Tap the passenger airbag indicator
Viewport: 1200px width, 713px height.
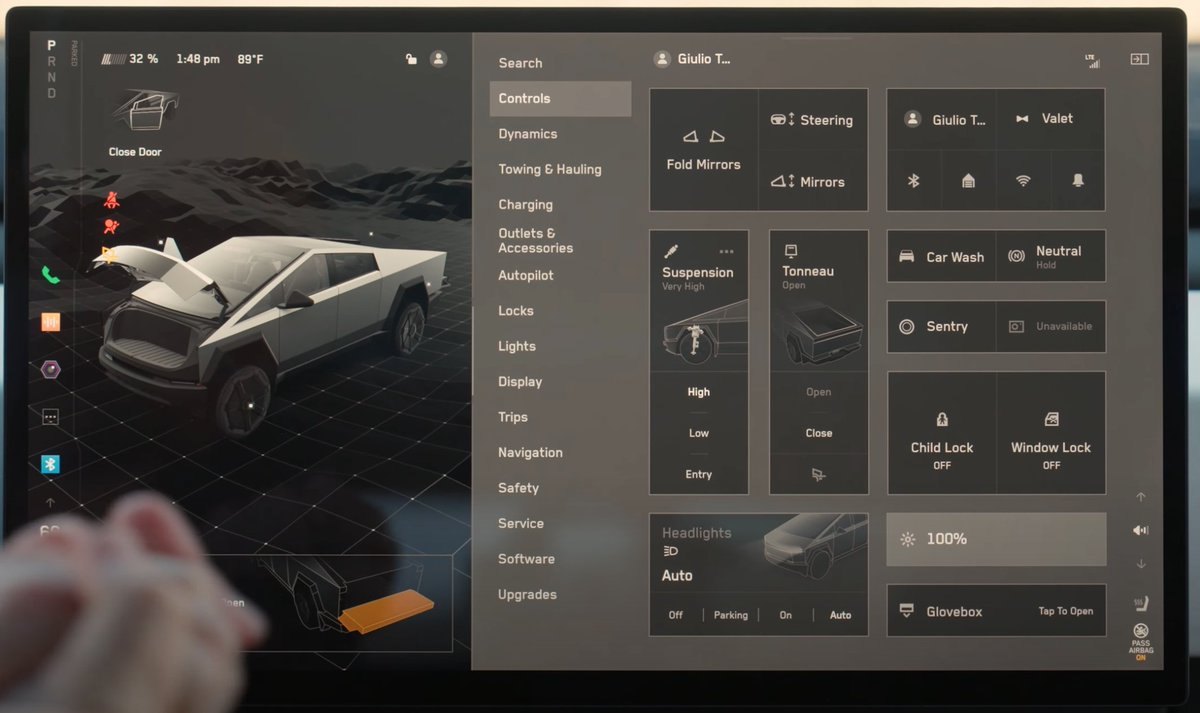[1141, 642]
